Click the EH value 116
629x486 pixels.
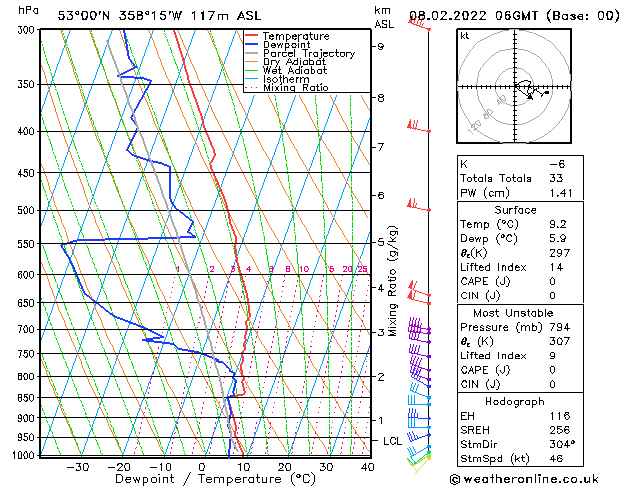coord(560,416)
